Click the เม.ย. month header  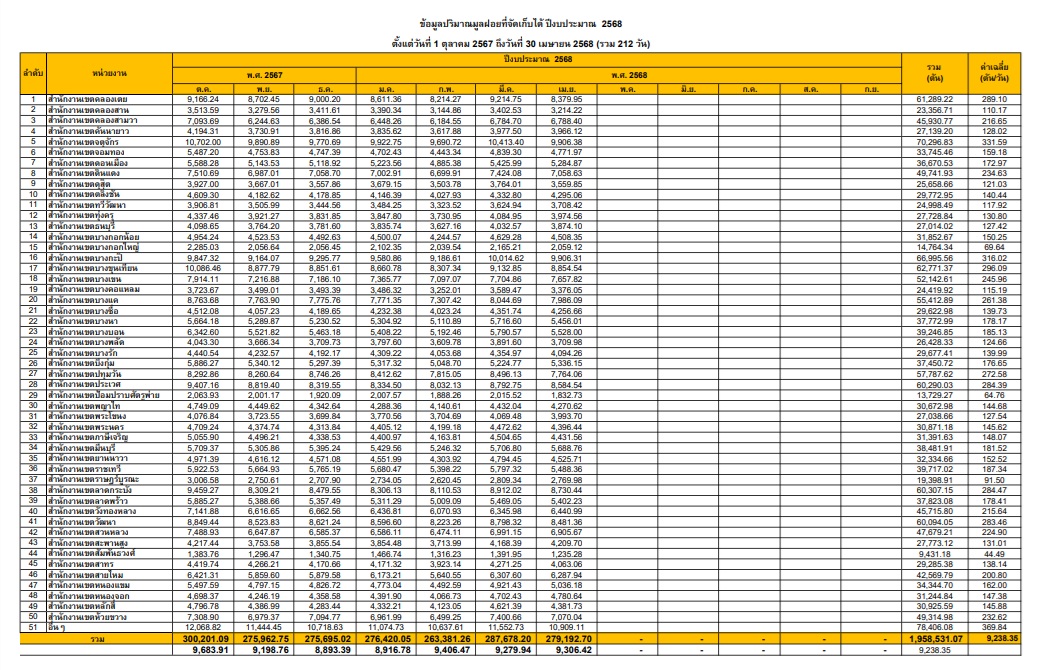(x=567, y=88)
